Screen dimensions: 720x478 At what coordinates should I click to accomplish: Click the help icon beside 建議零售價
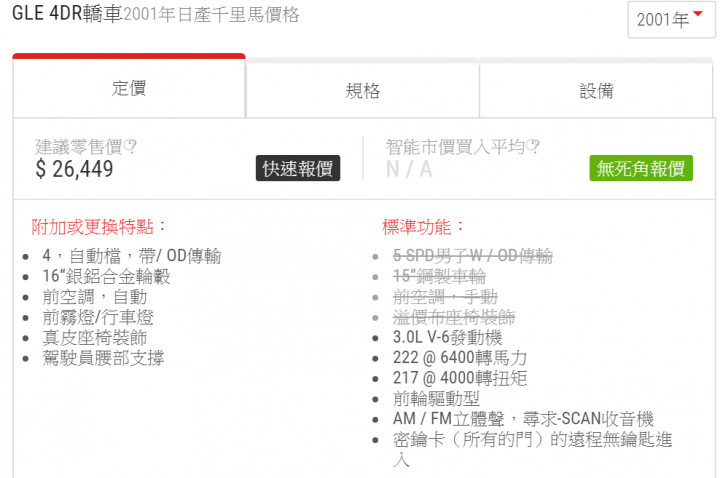tap(130, 147)
